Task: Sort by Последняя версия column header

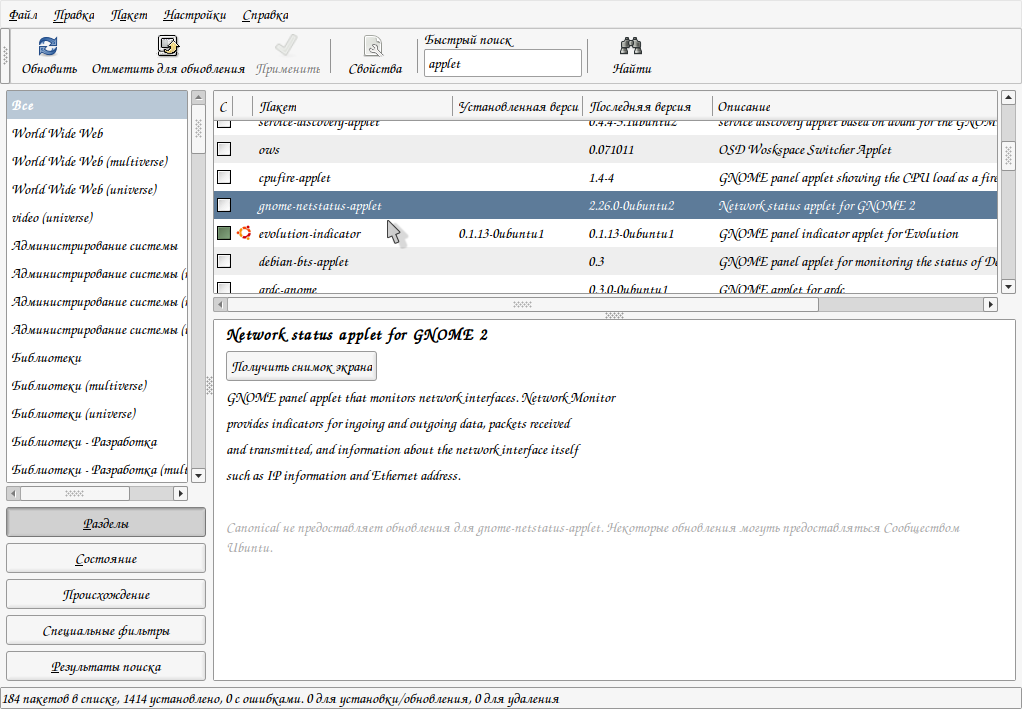Action: click(648, 107)
